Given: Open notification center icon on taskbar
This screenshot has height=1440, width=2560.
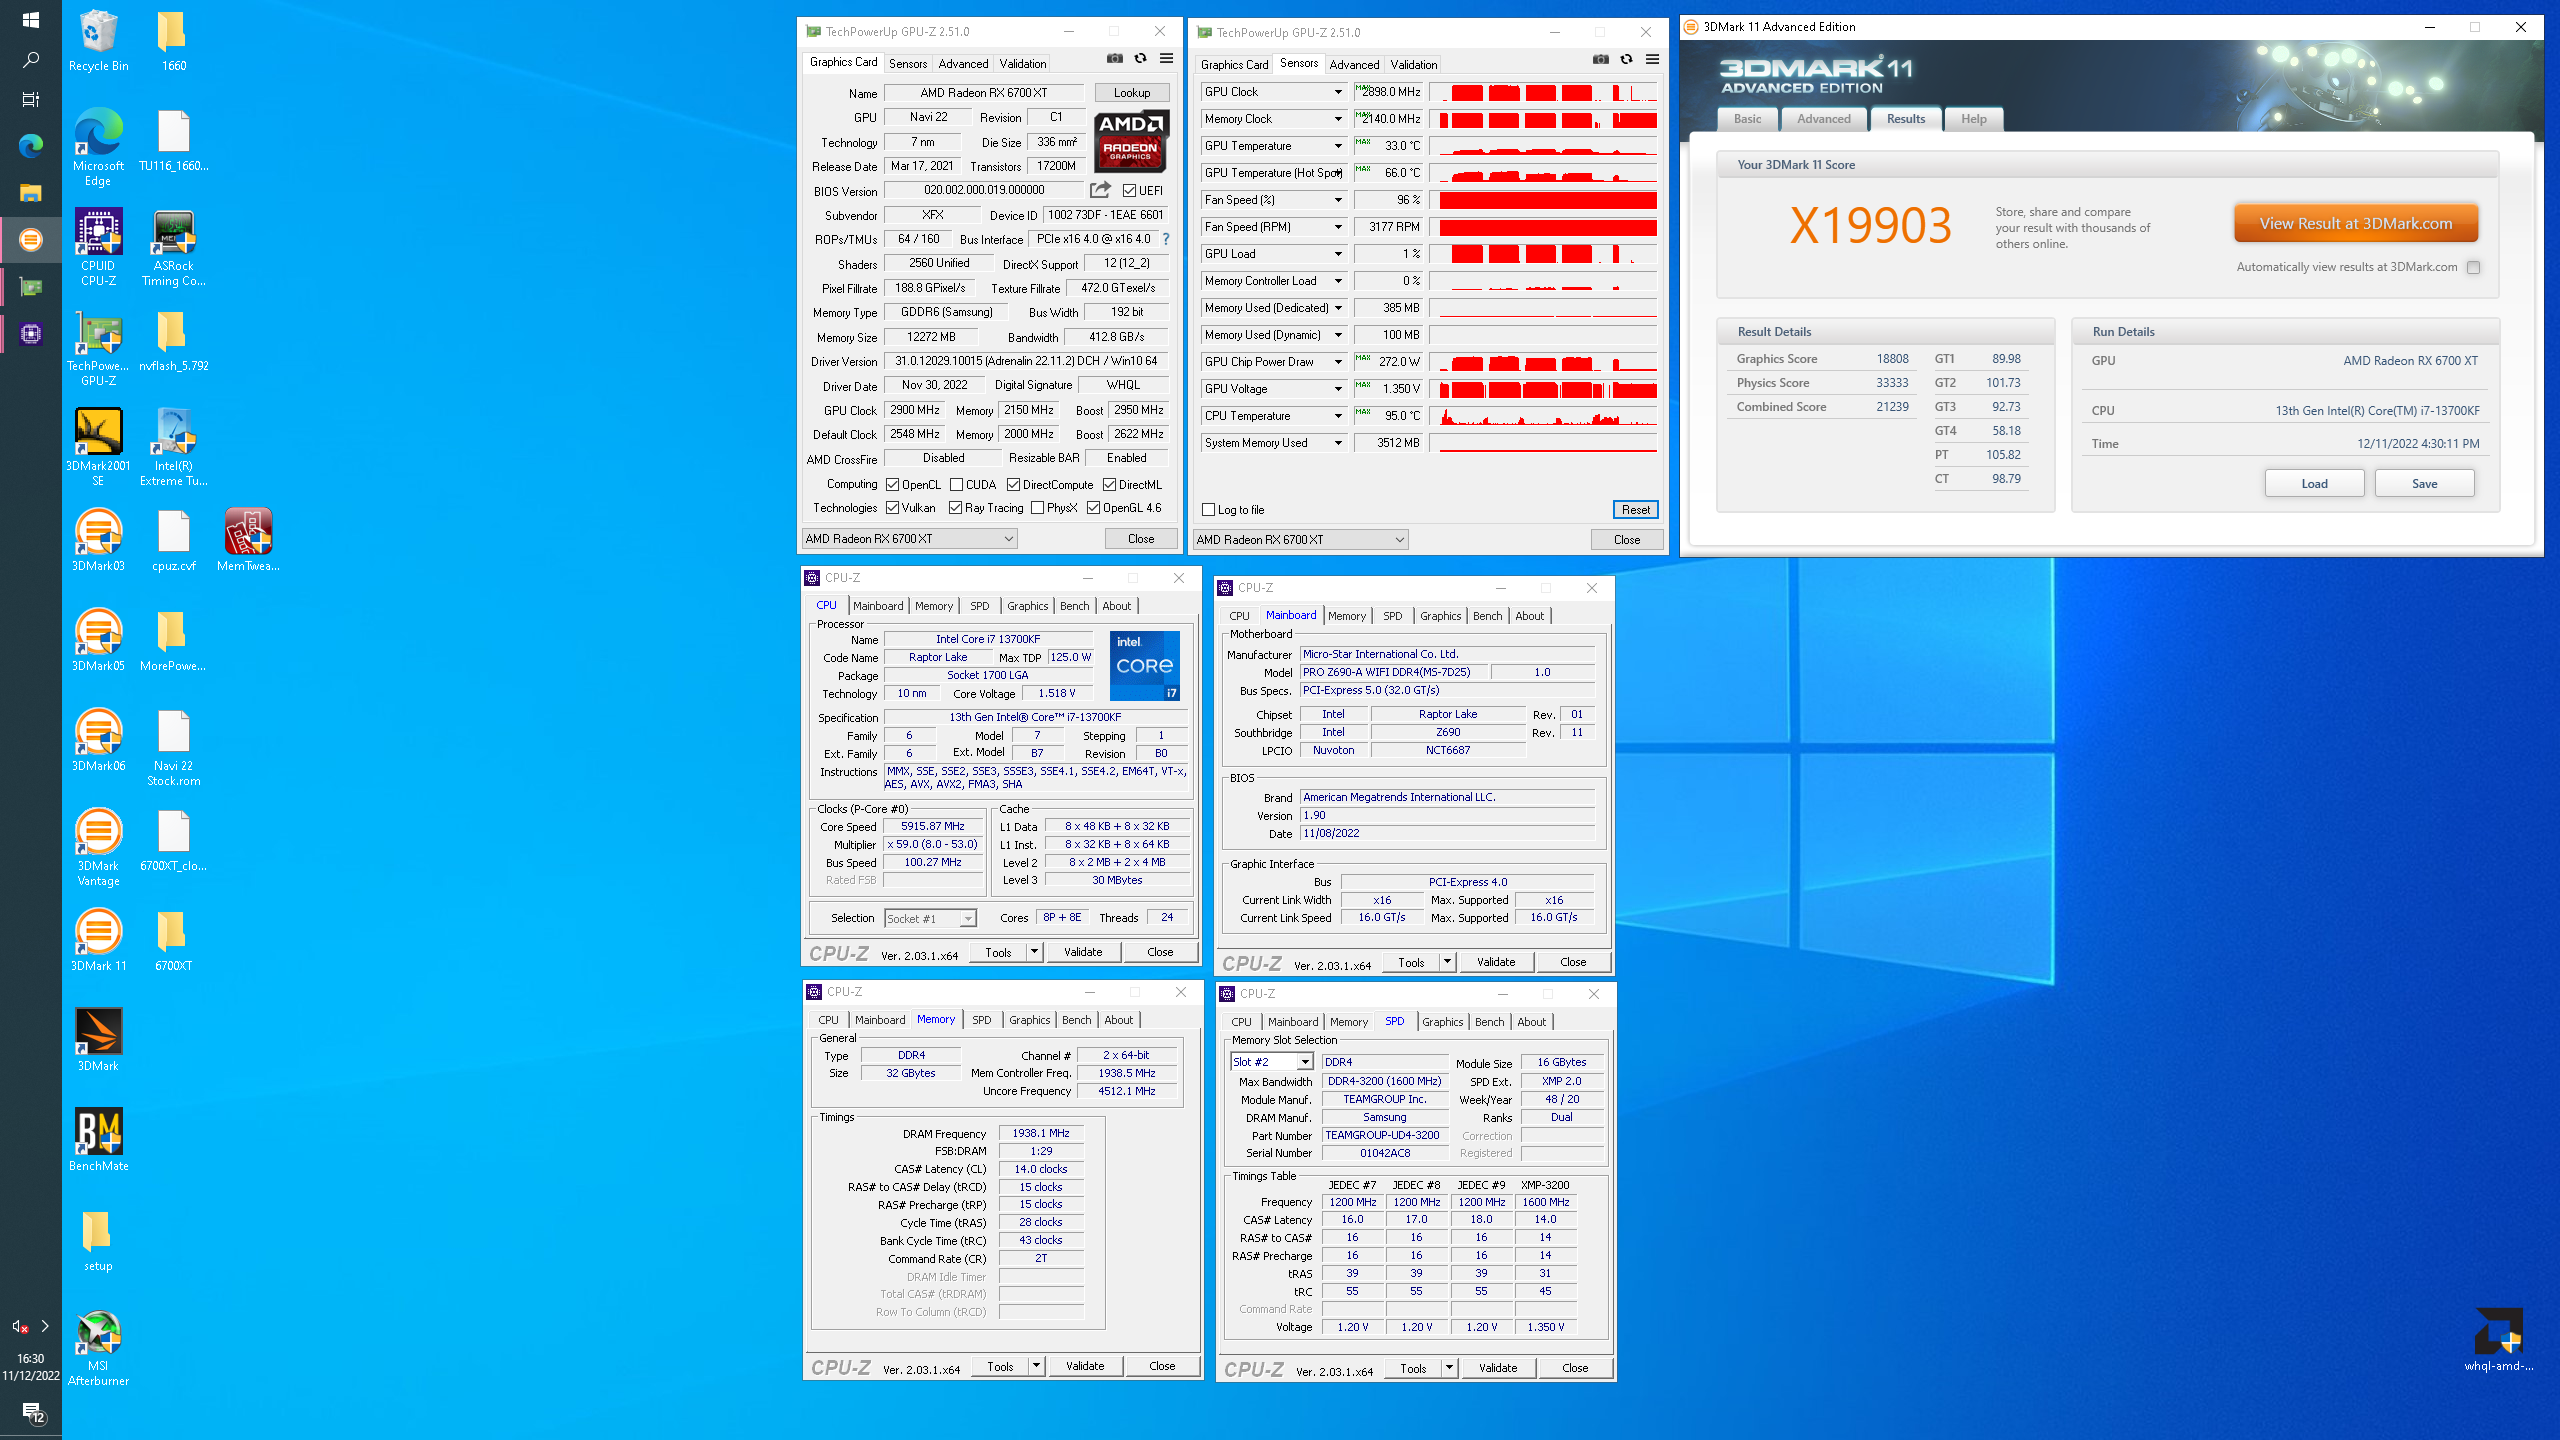Looking at the screenshot, I should coord(33,1412).
